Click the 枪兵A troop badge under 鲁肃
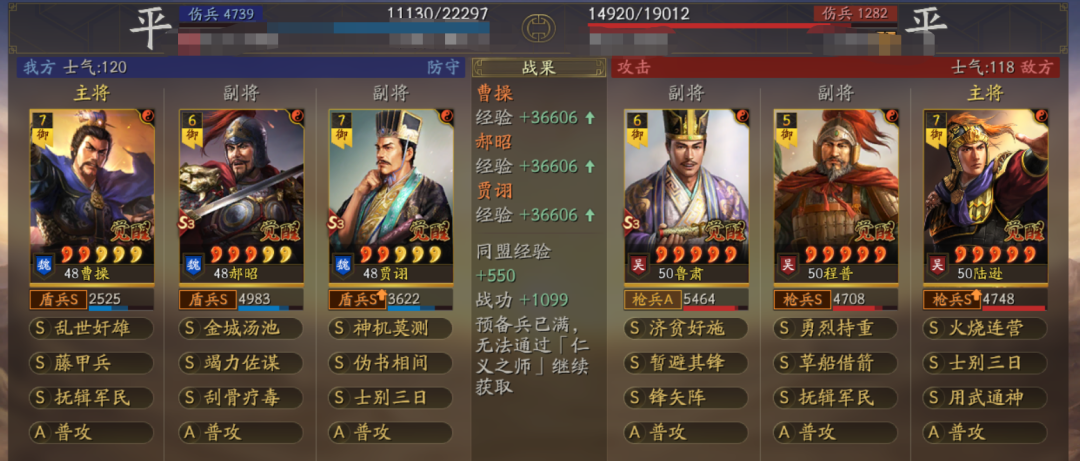1080x461 pixels. [x=652, y=299]
